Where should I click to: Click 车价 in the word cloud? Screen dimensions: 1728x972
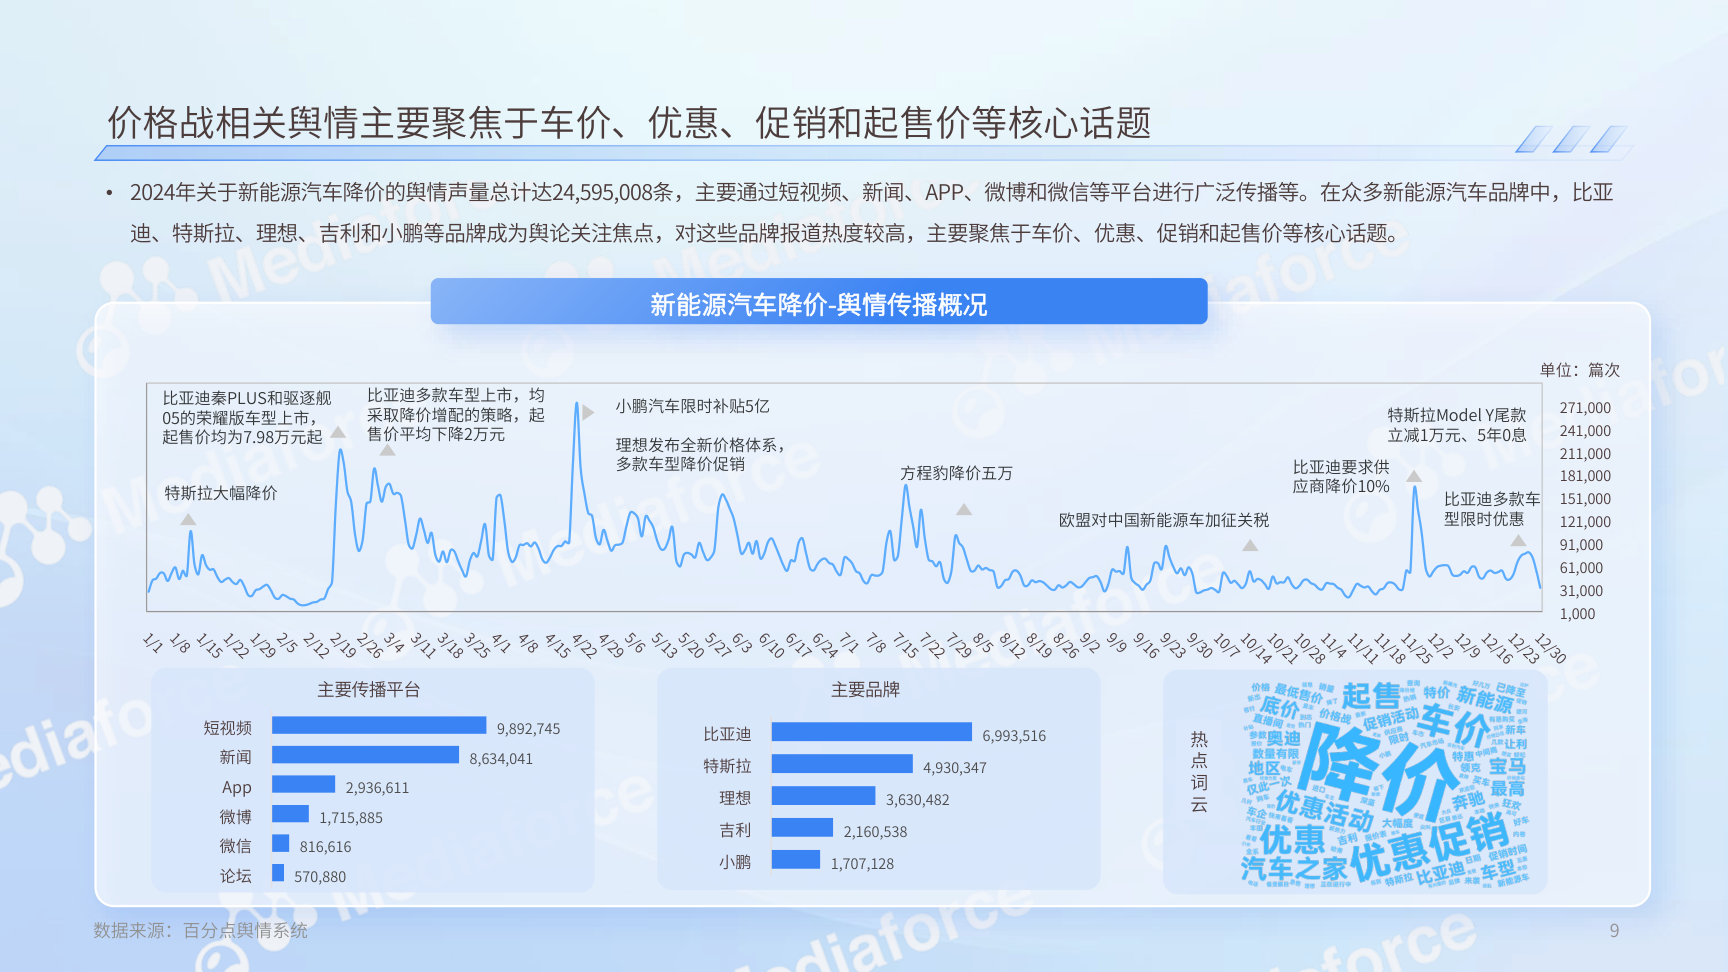(x=1453, y=724)
